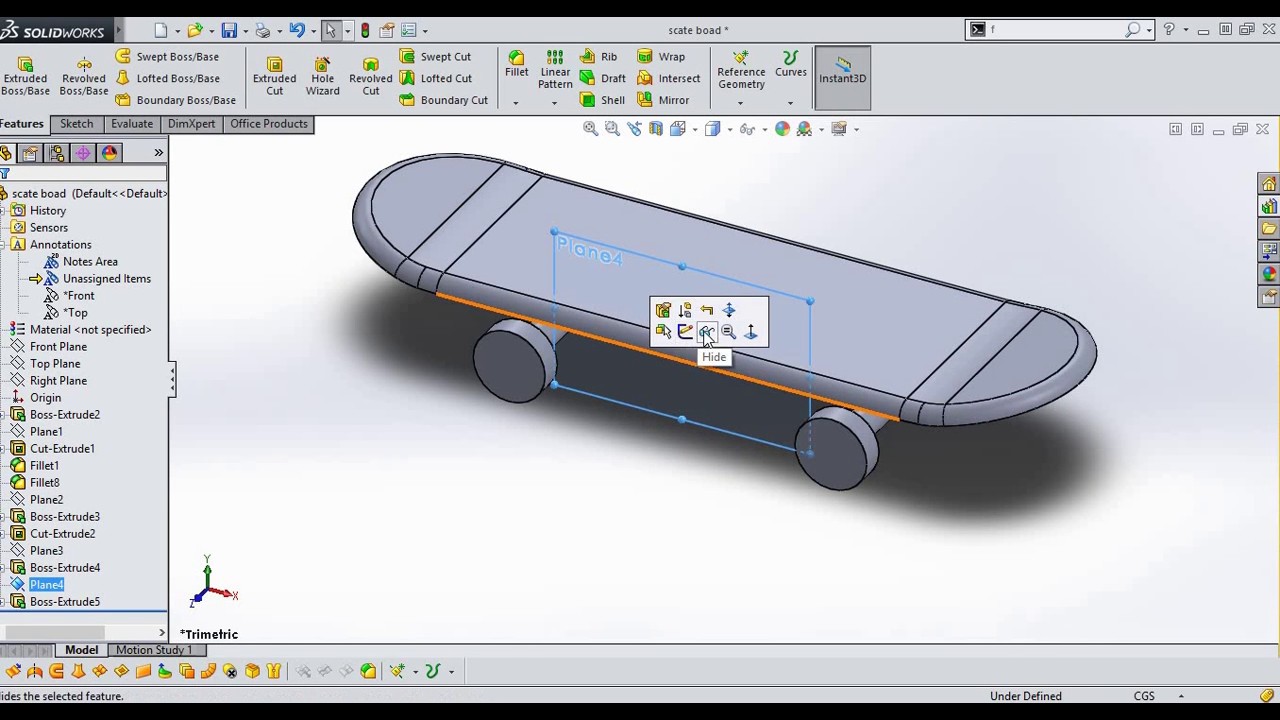
Task: Select the Extruded Boss/Base tool
Action: click(x=25, y=75)
